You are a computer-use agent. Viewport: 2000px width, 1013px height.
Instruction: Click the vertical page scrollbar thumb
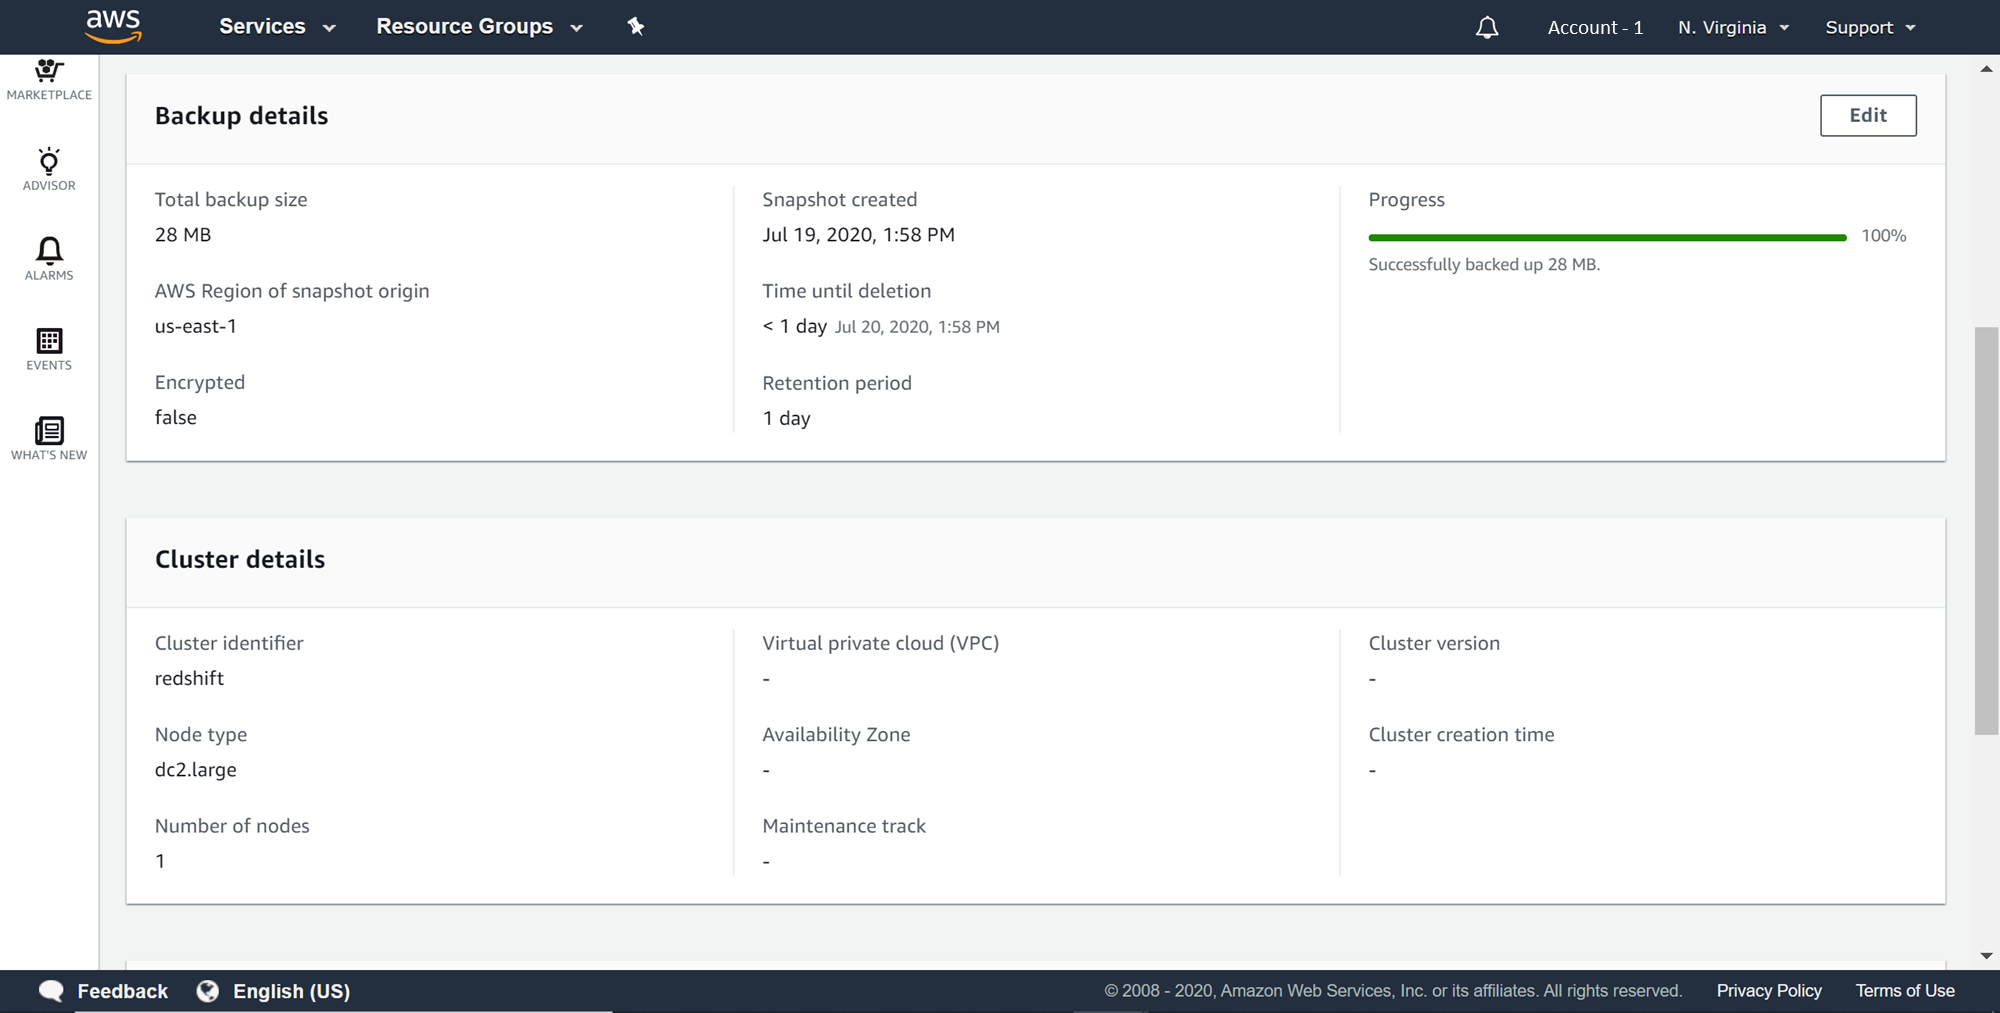coord(1986,530)
